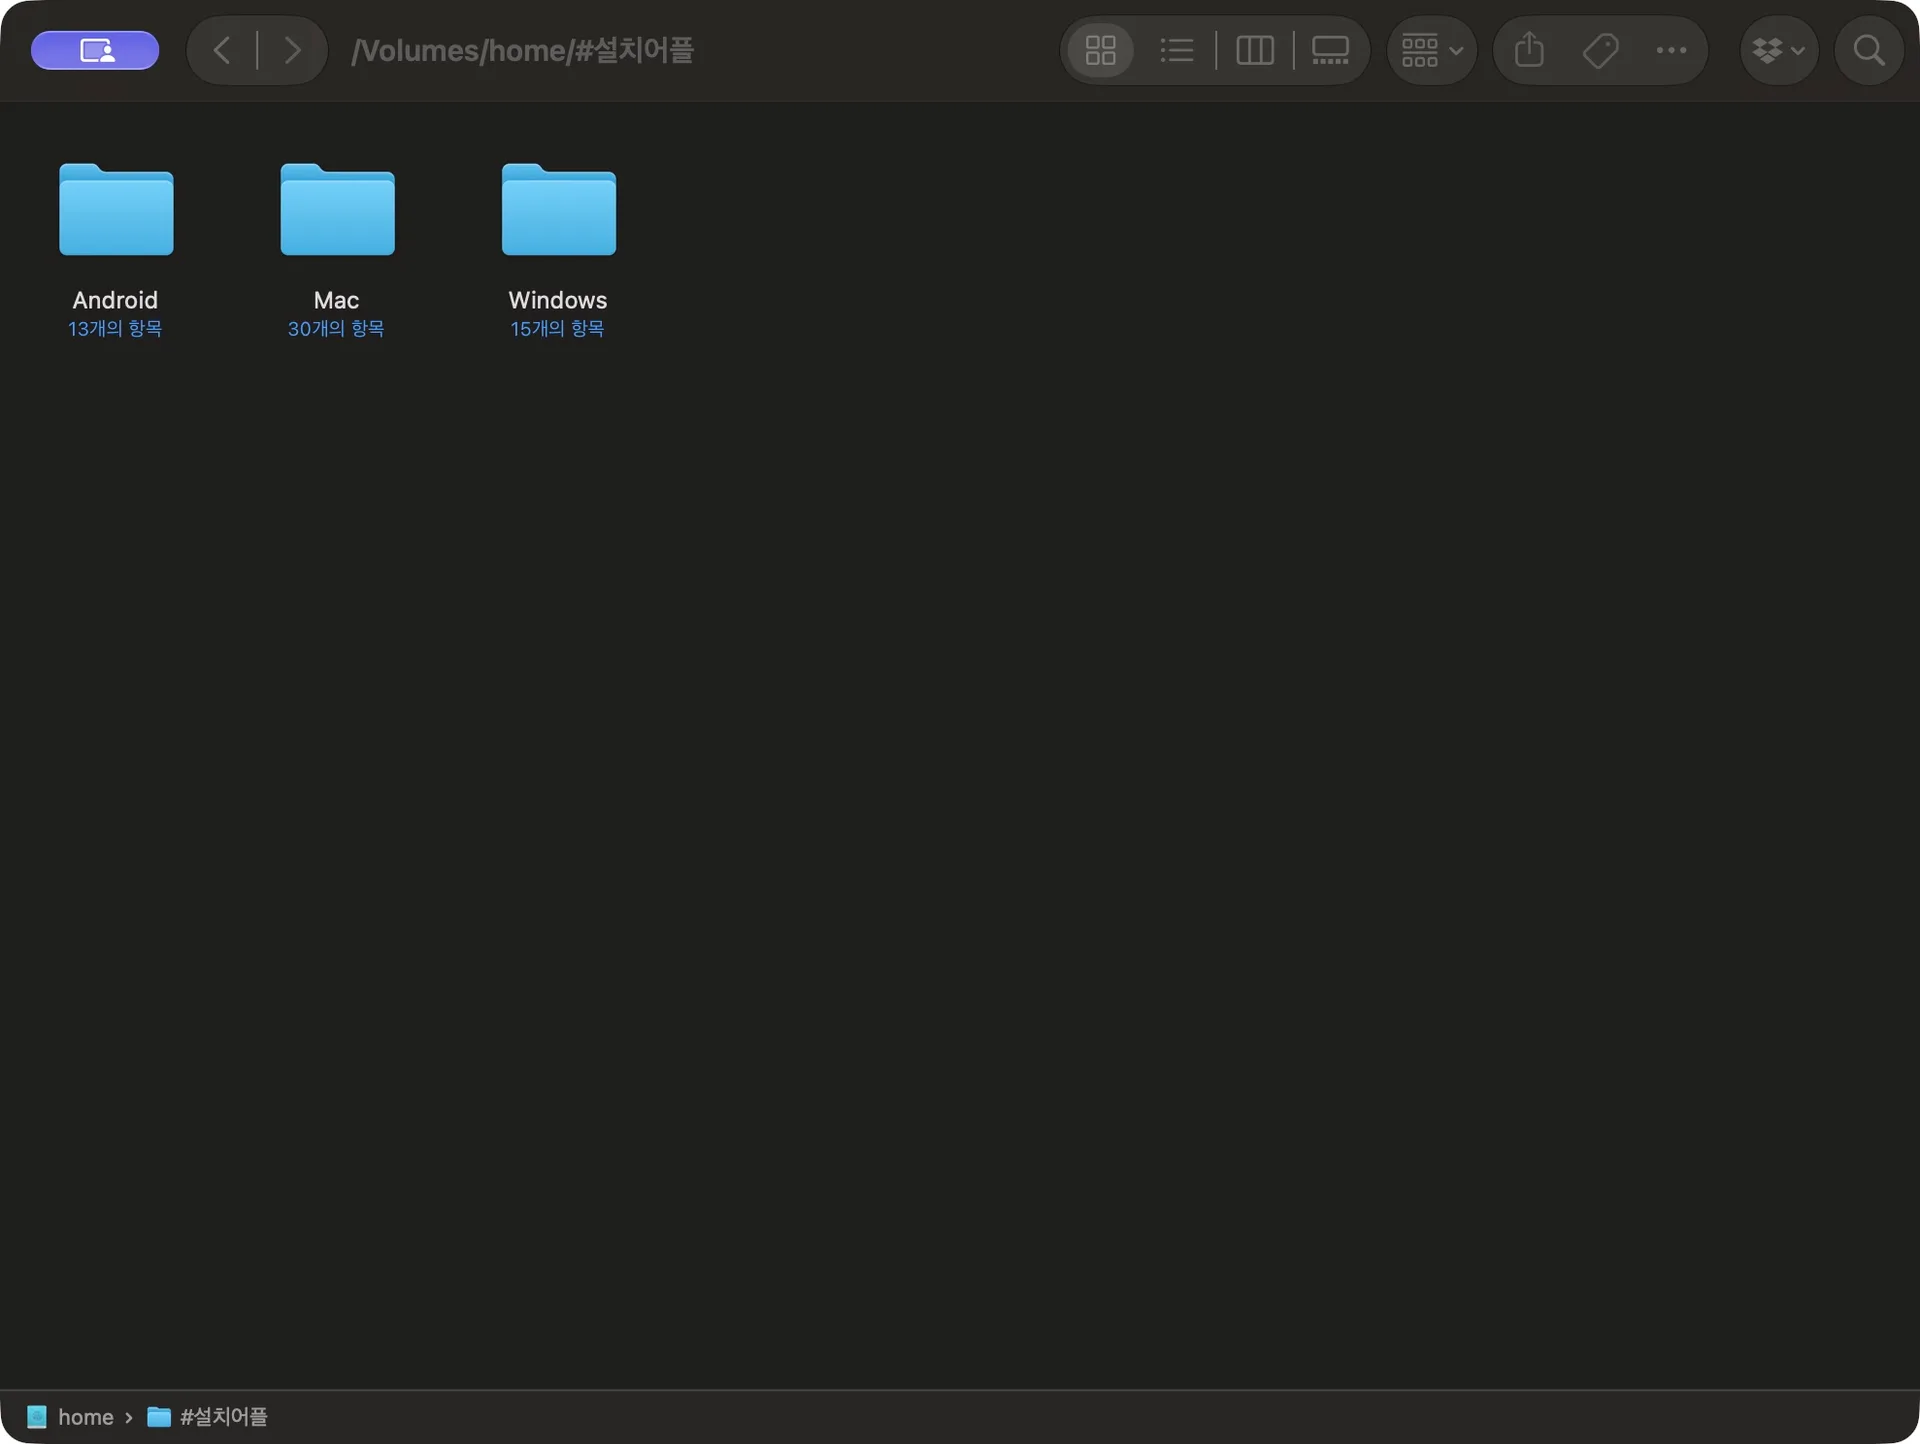Click the Mac folder name label
Screen dimensions: 1920x1444
tap(336, 300)
